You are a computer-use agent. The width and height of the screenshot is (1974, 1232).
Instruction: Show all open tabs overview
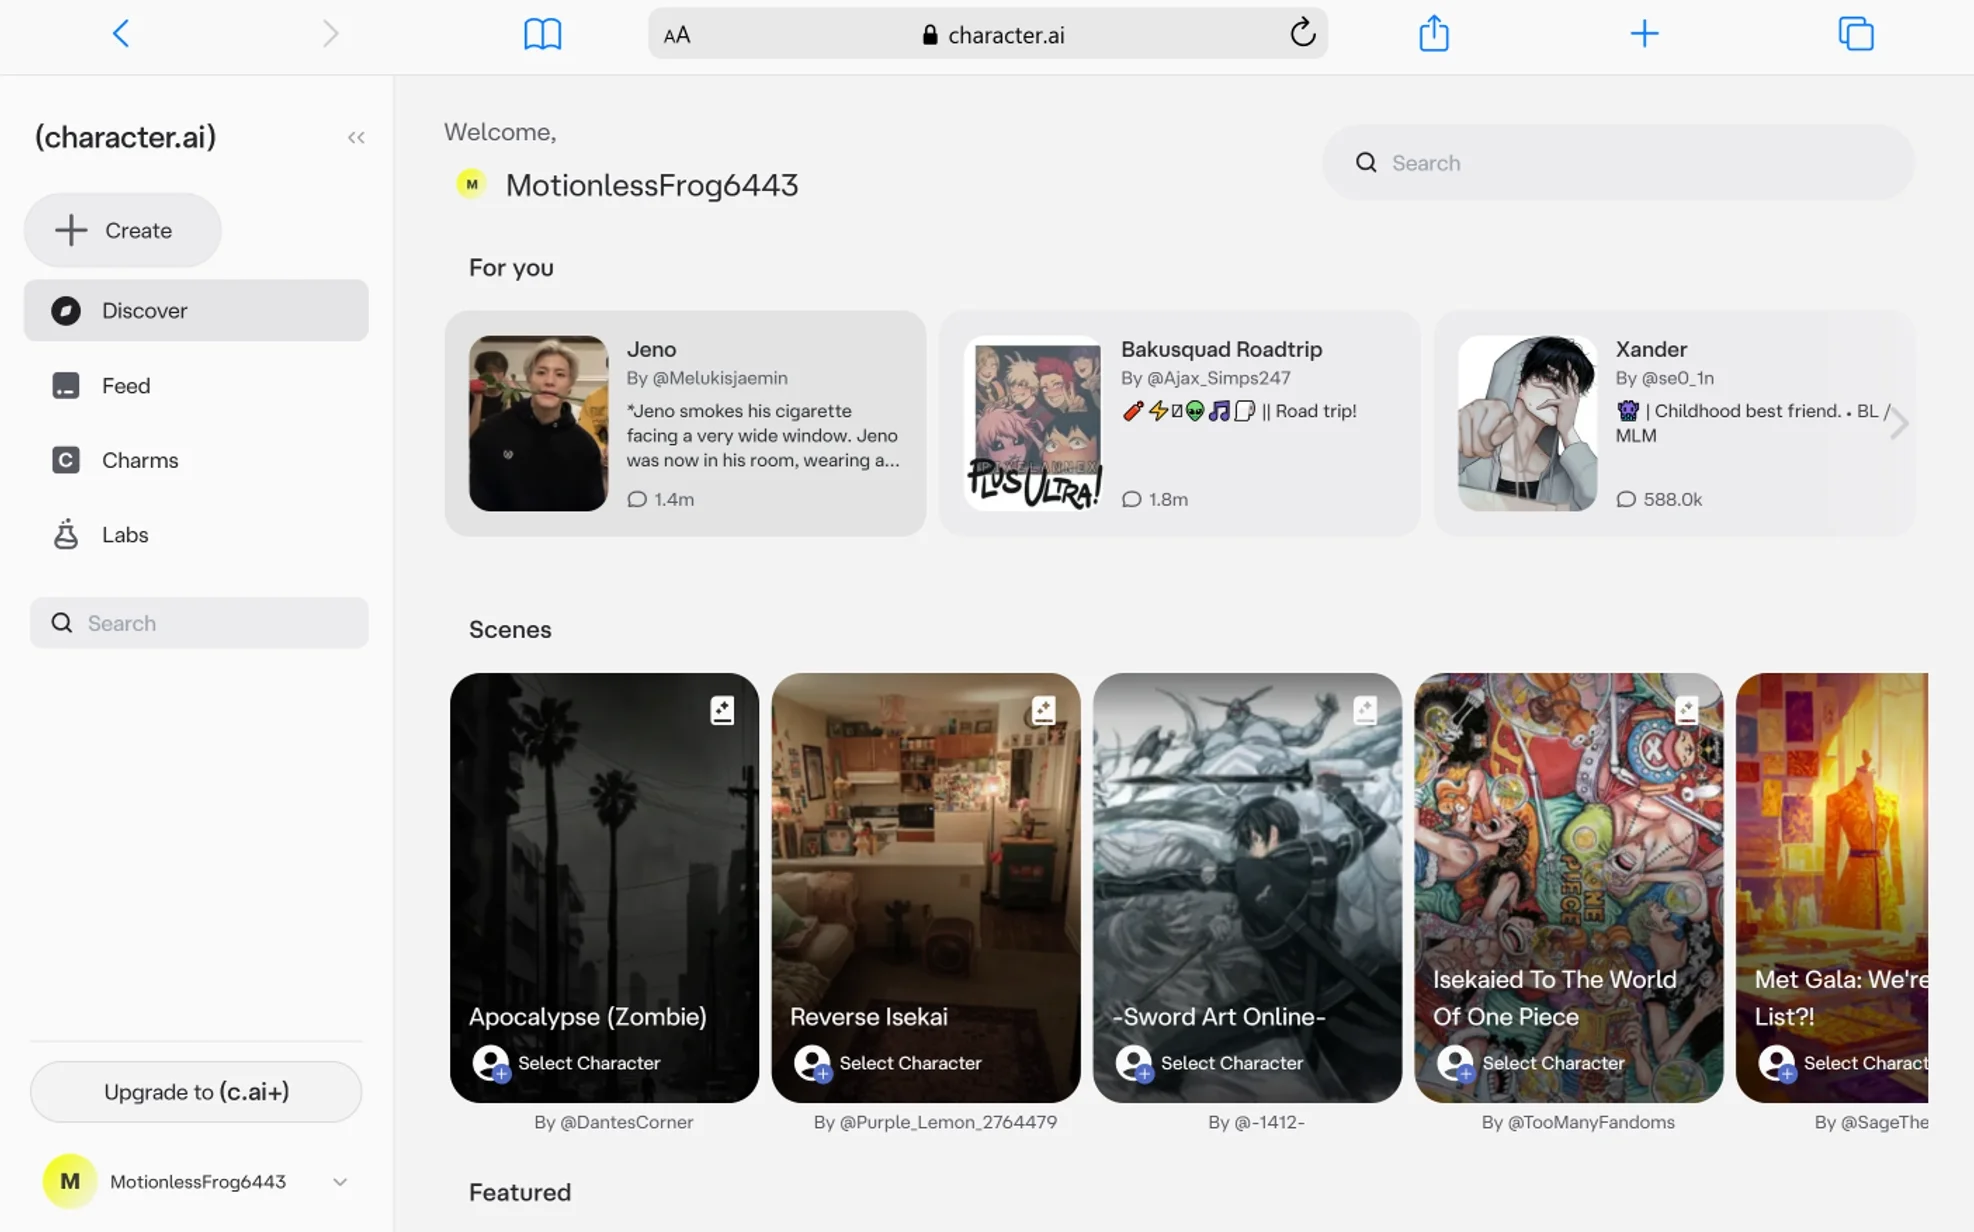(1856, 34)
